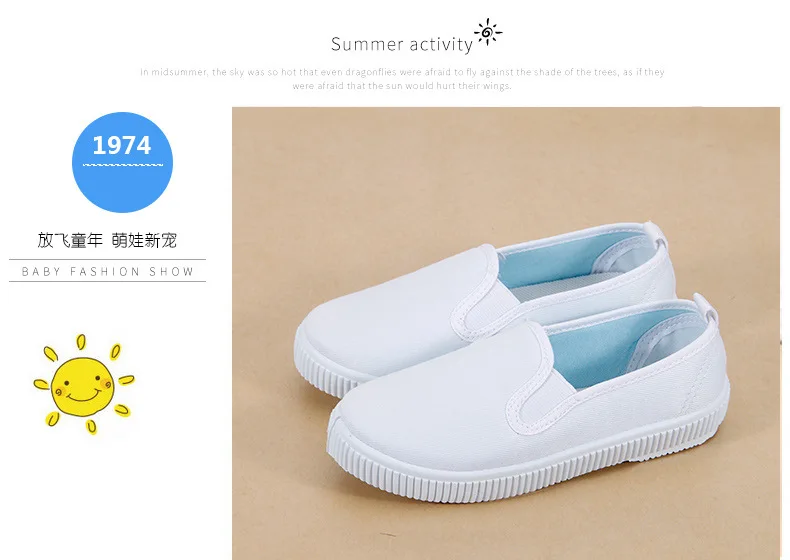Click the 萌娃新宠 text
Screen dimensions: 790x560
click(144, 240)
